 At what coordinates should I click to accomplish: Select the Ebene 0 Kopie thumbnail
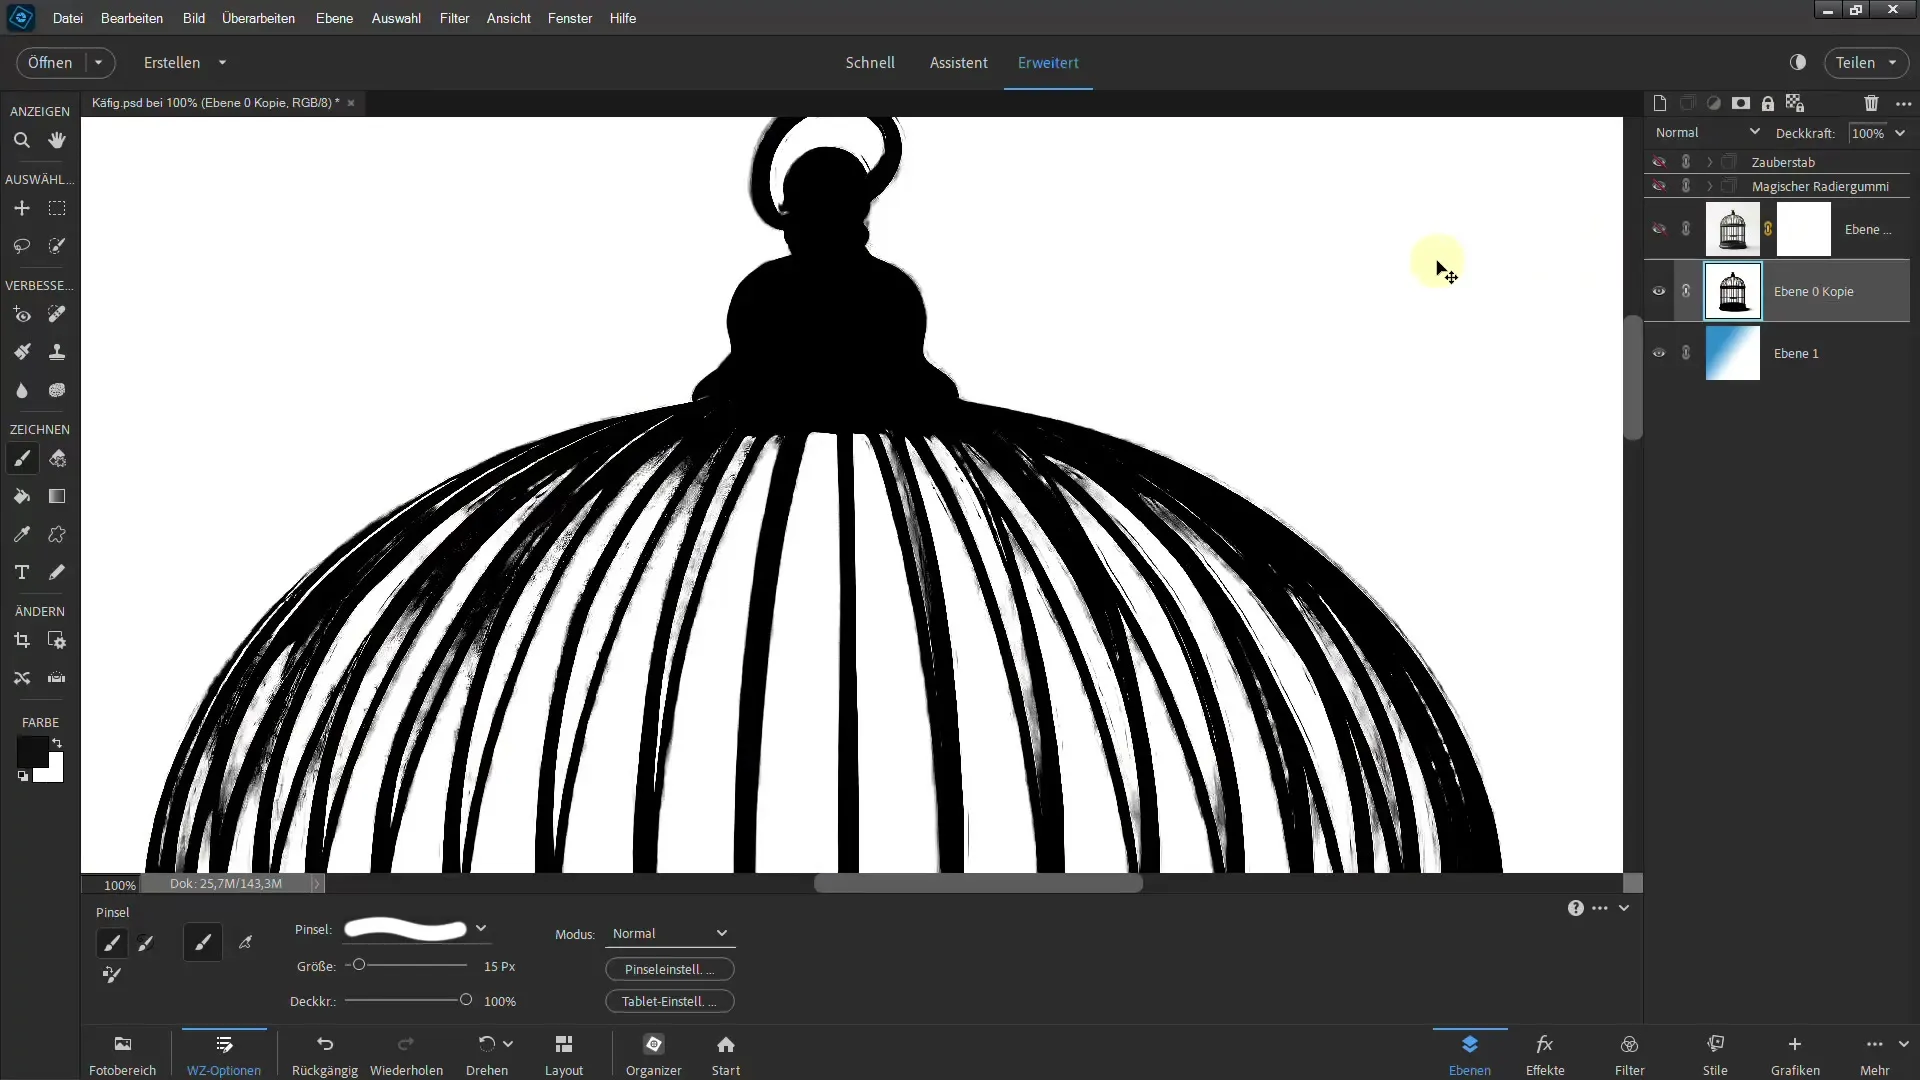click(x=1733, y=291)
